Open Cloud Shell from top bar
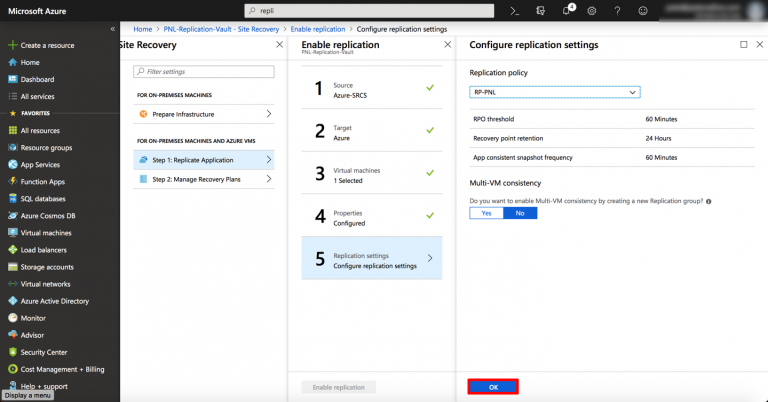768x402 pixels. pos(514,11)
